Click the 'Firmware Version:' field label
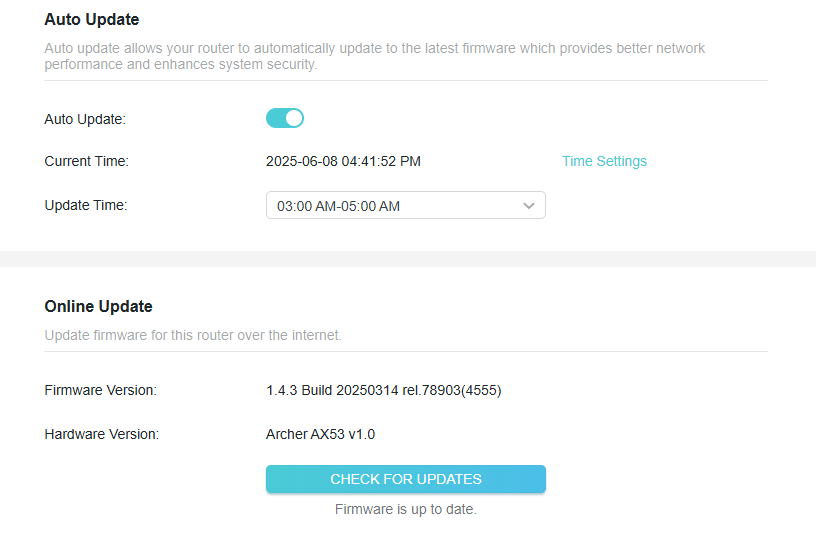 click(100, 390)
